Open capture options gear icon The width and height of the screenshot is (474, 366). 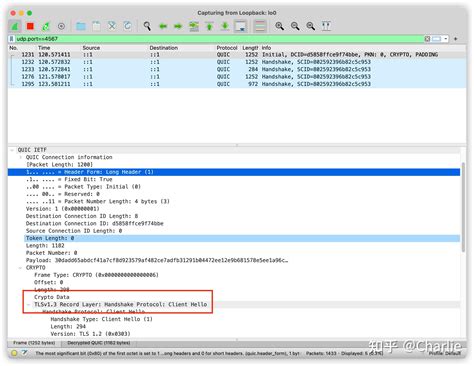point(61,26)
